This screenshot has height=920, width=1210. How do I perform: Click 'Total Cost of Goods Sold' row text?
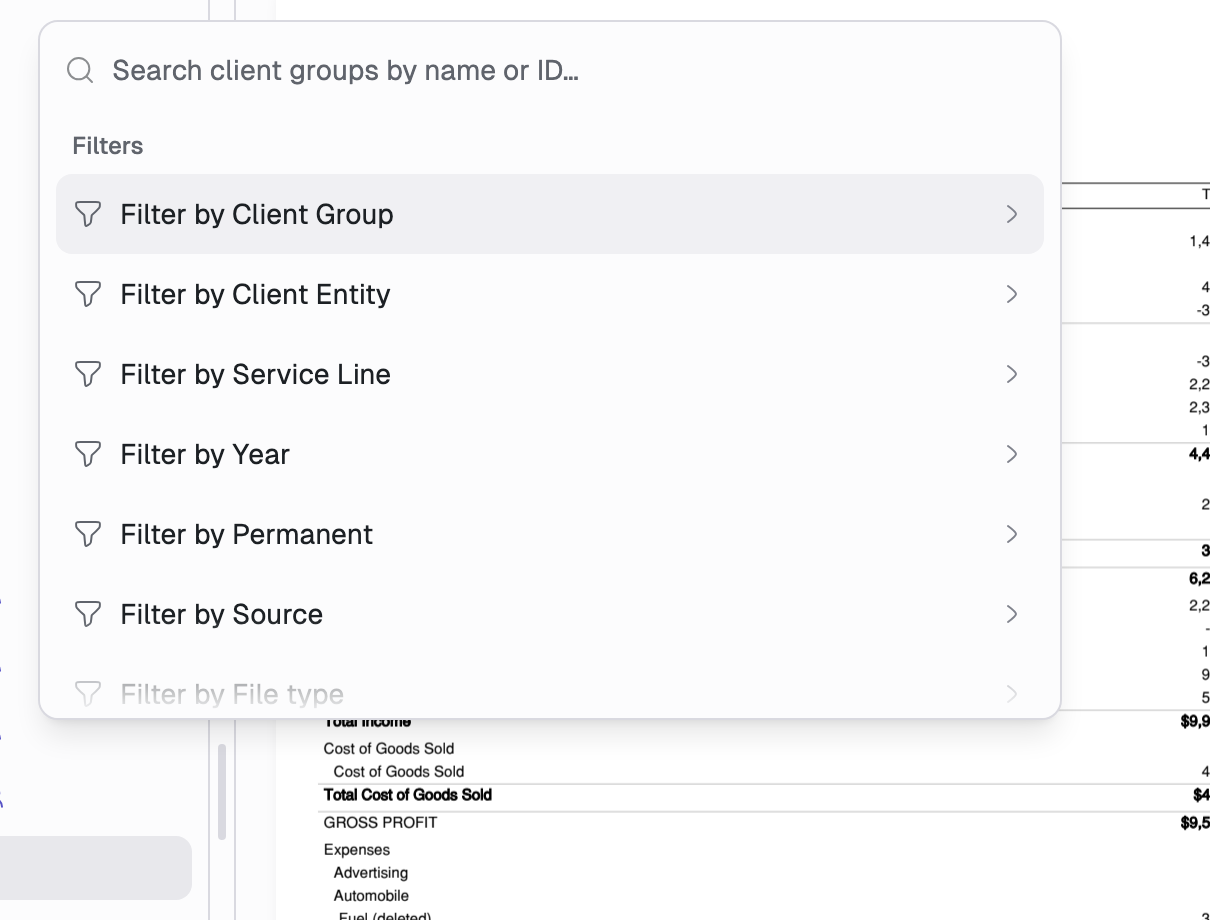pos(408,795)
